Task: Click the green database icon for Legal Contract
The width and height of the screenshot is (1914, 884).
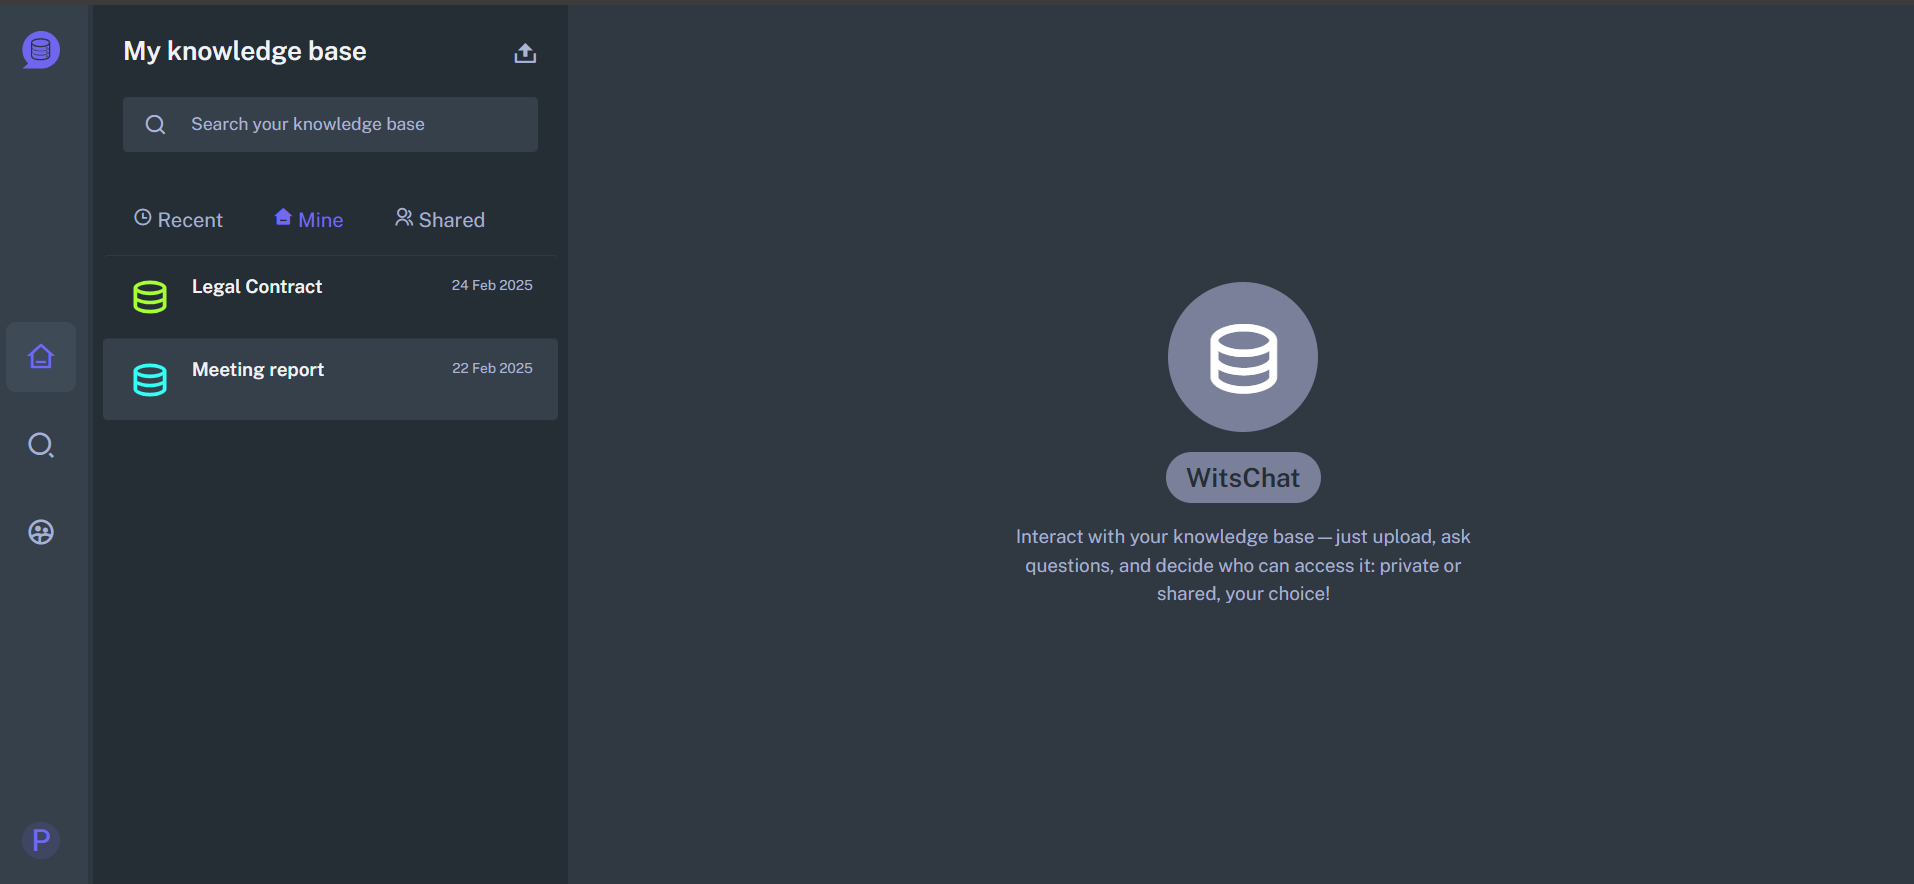Action: [x=150, y=297]
